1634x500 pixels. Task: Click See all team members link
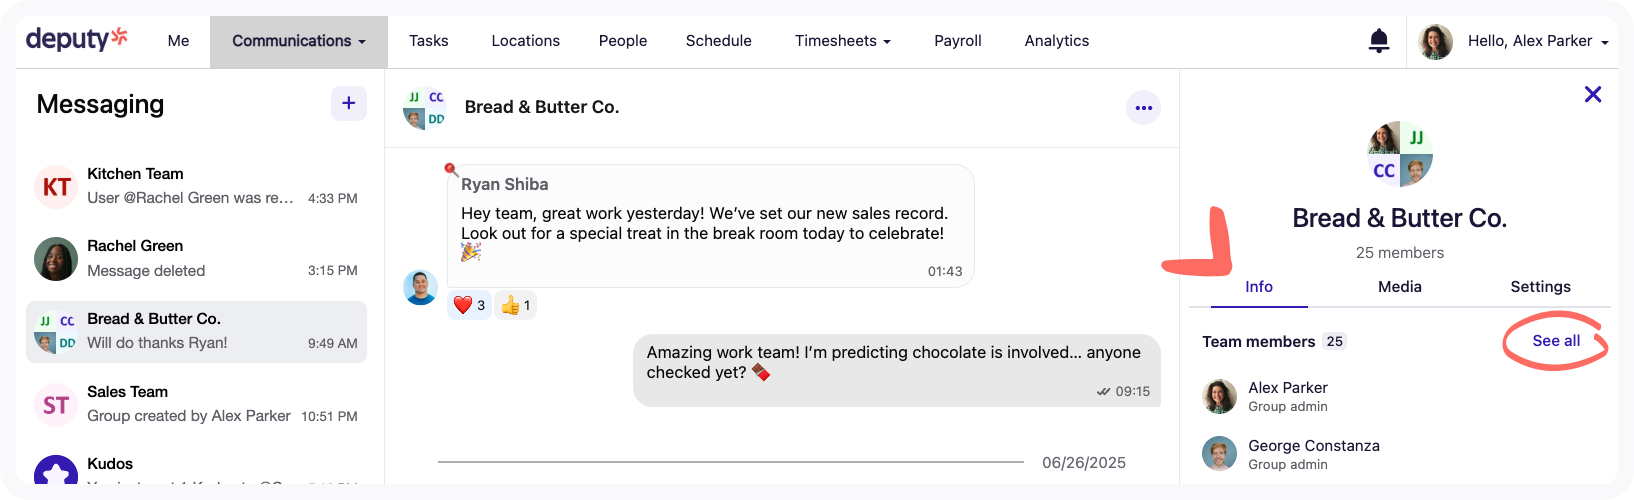1556,341
